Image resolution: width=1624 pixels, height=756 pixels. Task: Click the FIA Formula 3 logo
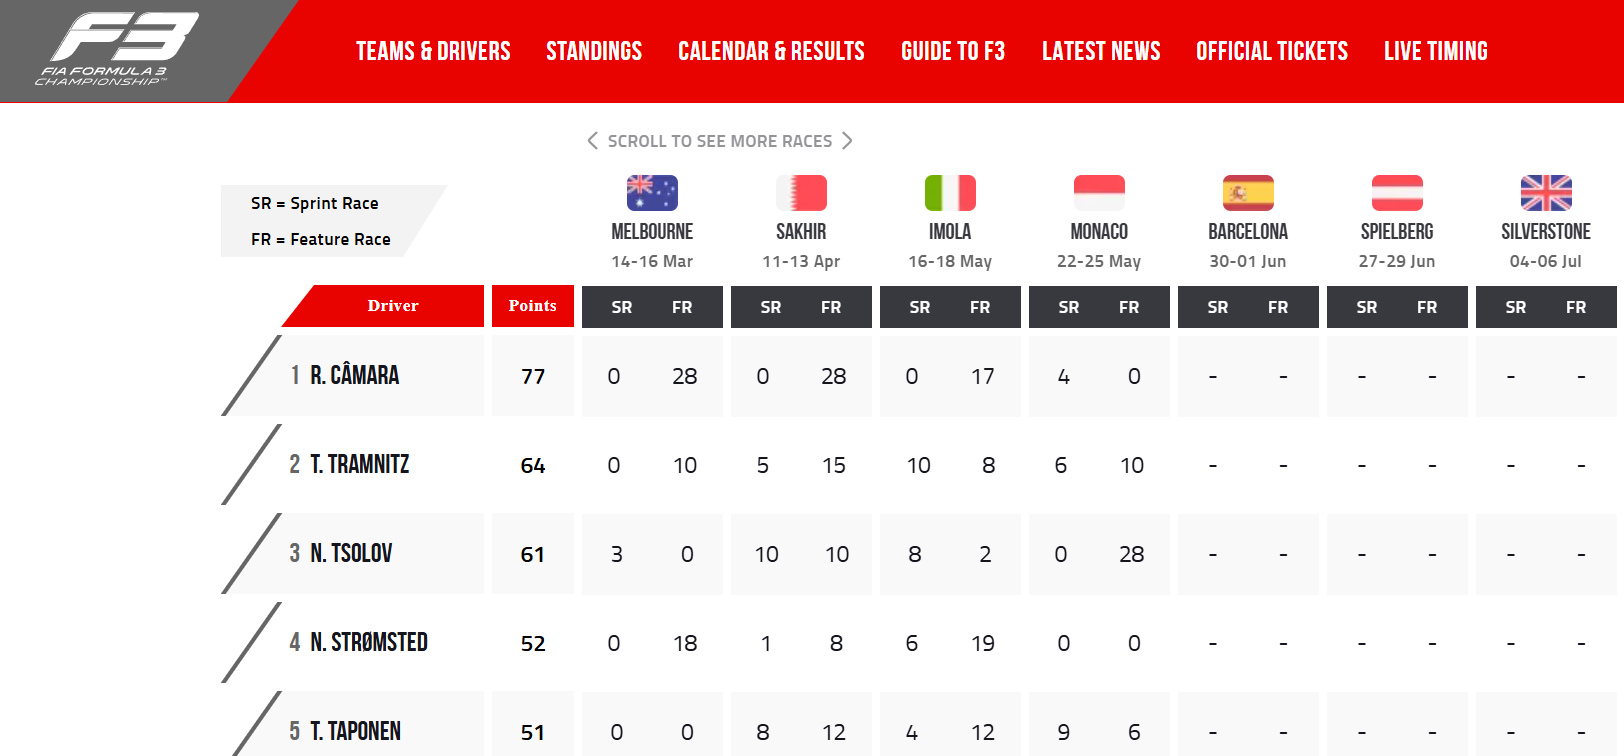[118, 49]
